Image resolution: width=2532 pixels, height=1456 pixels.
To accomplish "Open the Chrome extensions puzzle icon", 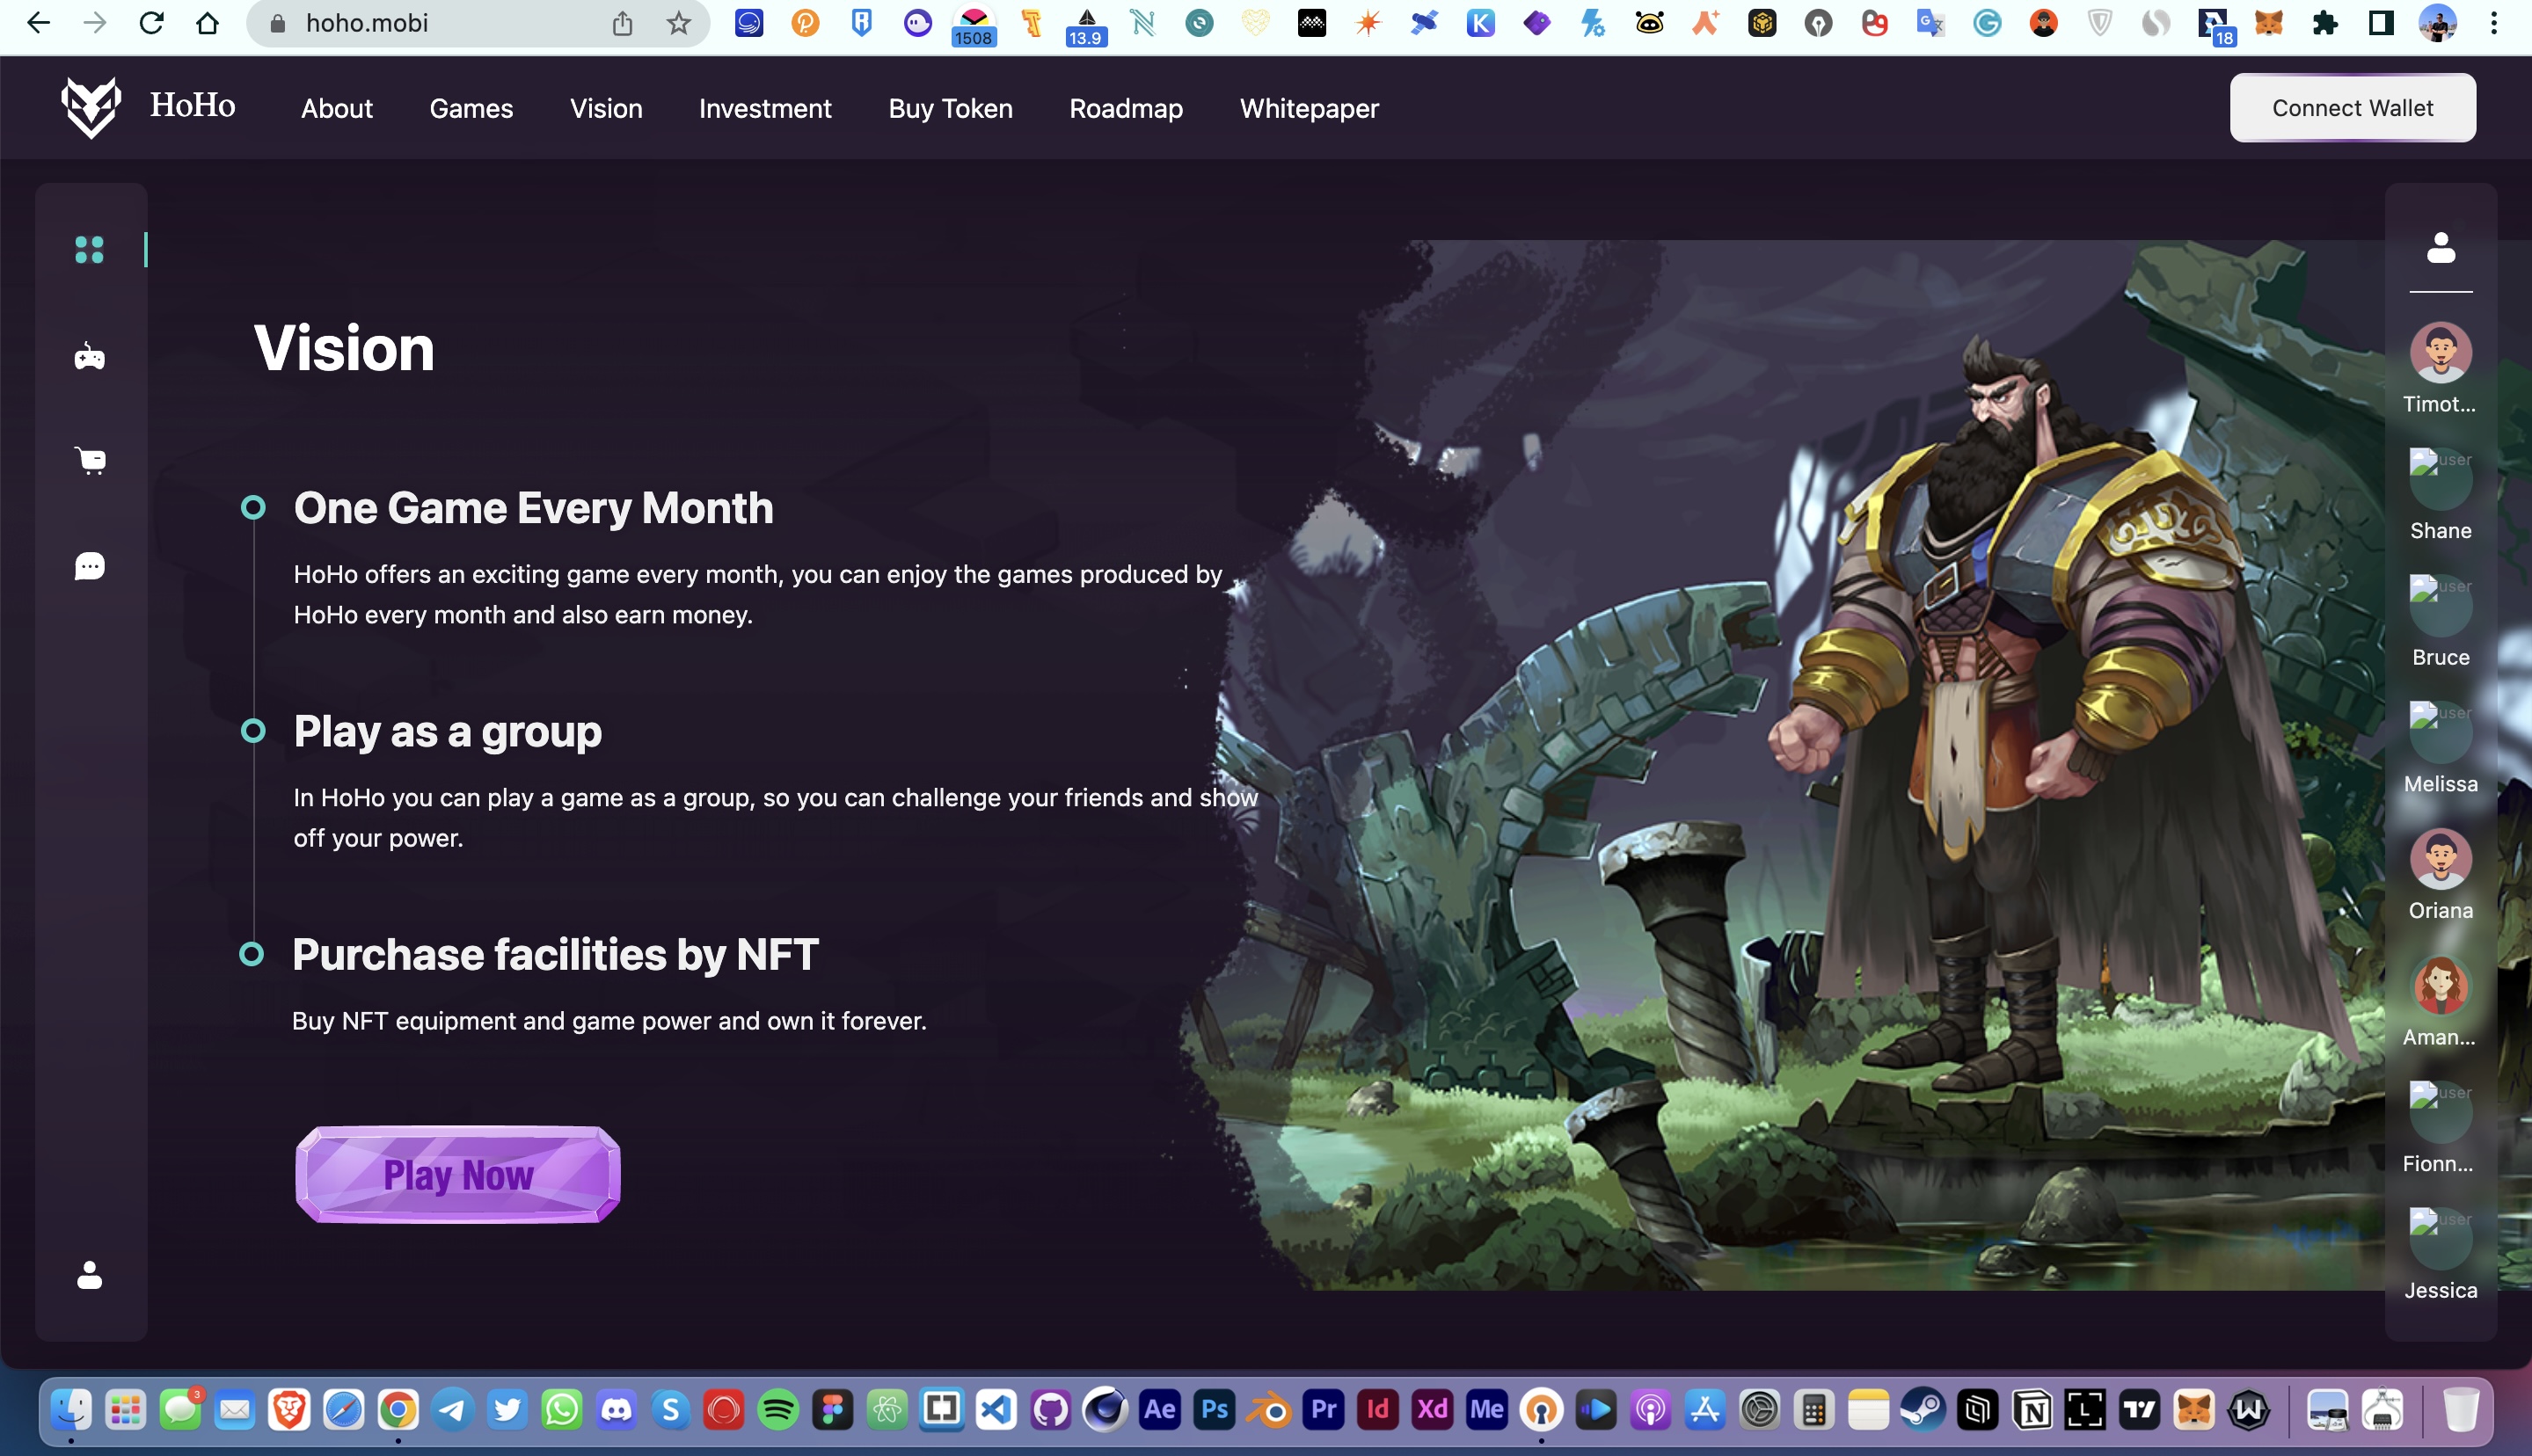I will click(x=2325, y=23).
